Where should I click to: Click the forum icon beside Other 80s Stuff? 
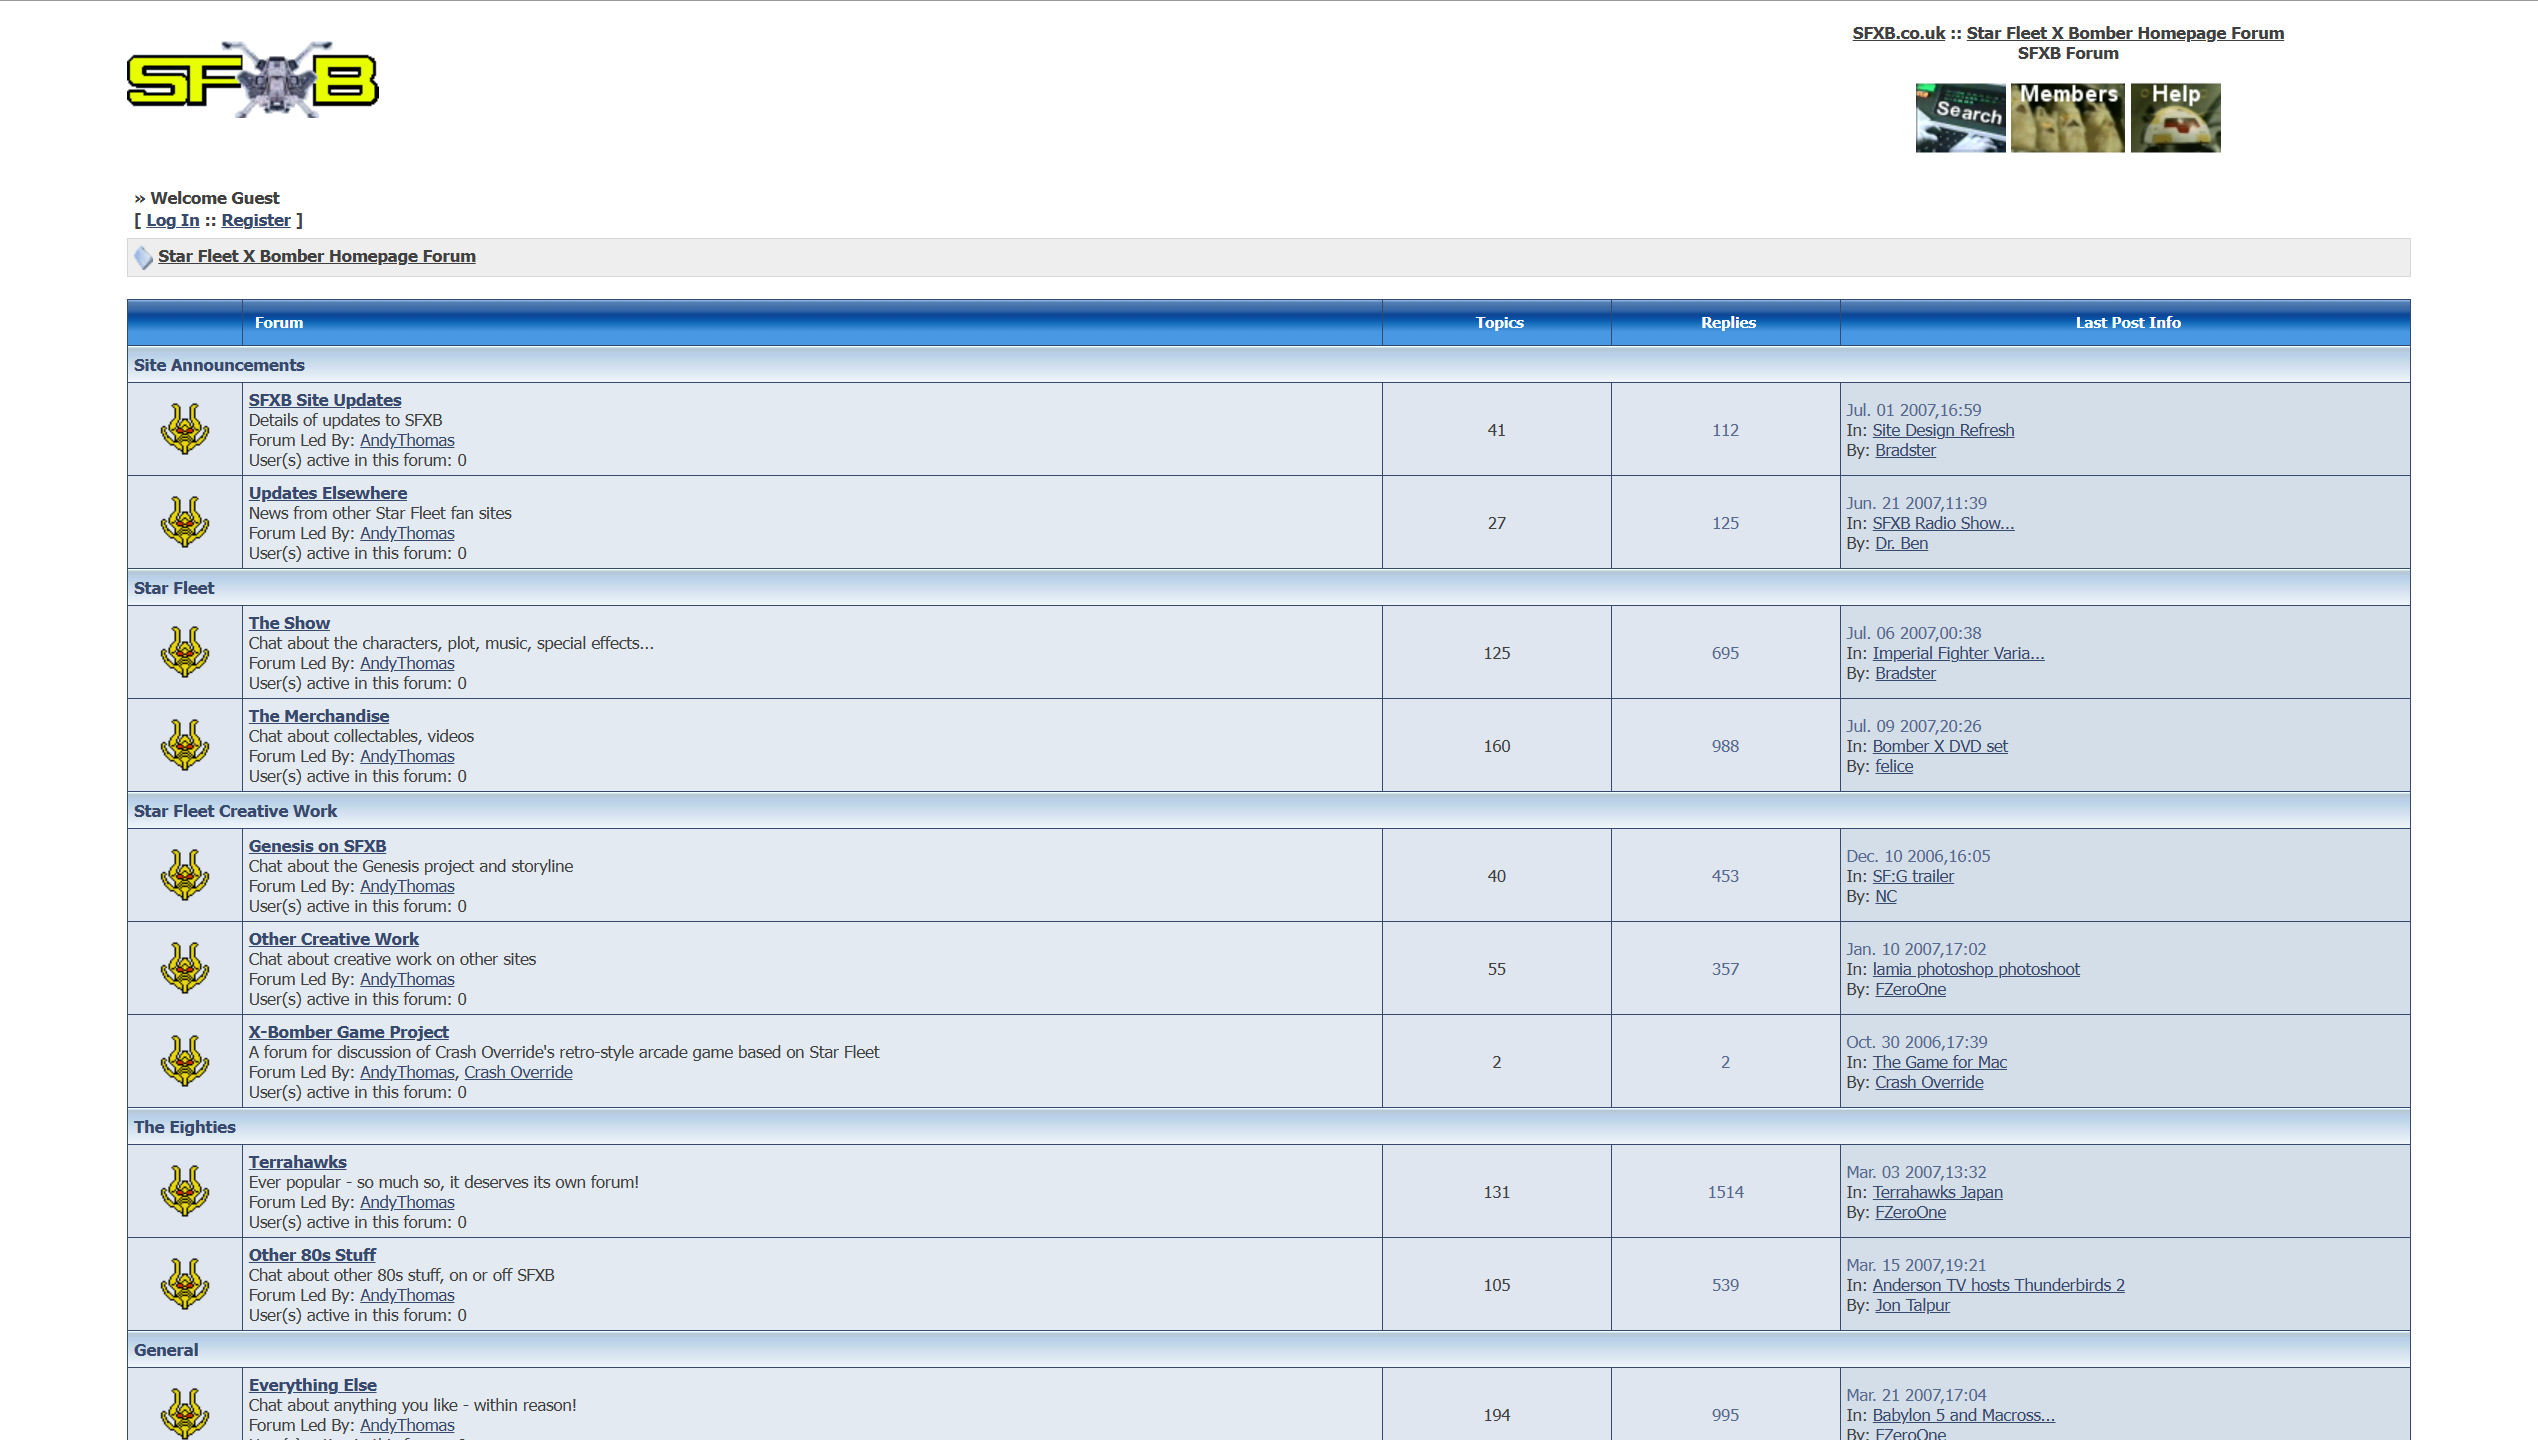[x=185, y=1284]
